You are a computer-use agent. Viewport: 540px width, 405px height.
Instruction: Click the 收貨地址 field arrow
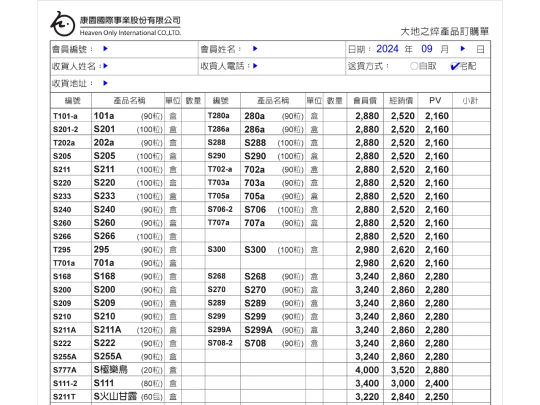click(105, 83)
